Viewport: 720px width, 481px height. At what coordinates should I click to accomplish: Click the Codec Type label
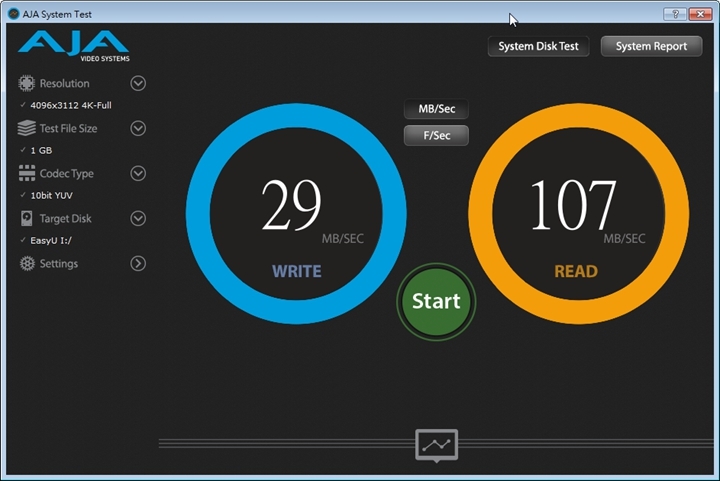67,173
